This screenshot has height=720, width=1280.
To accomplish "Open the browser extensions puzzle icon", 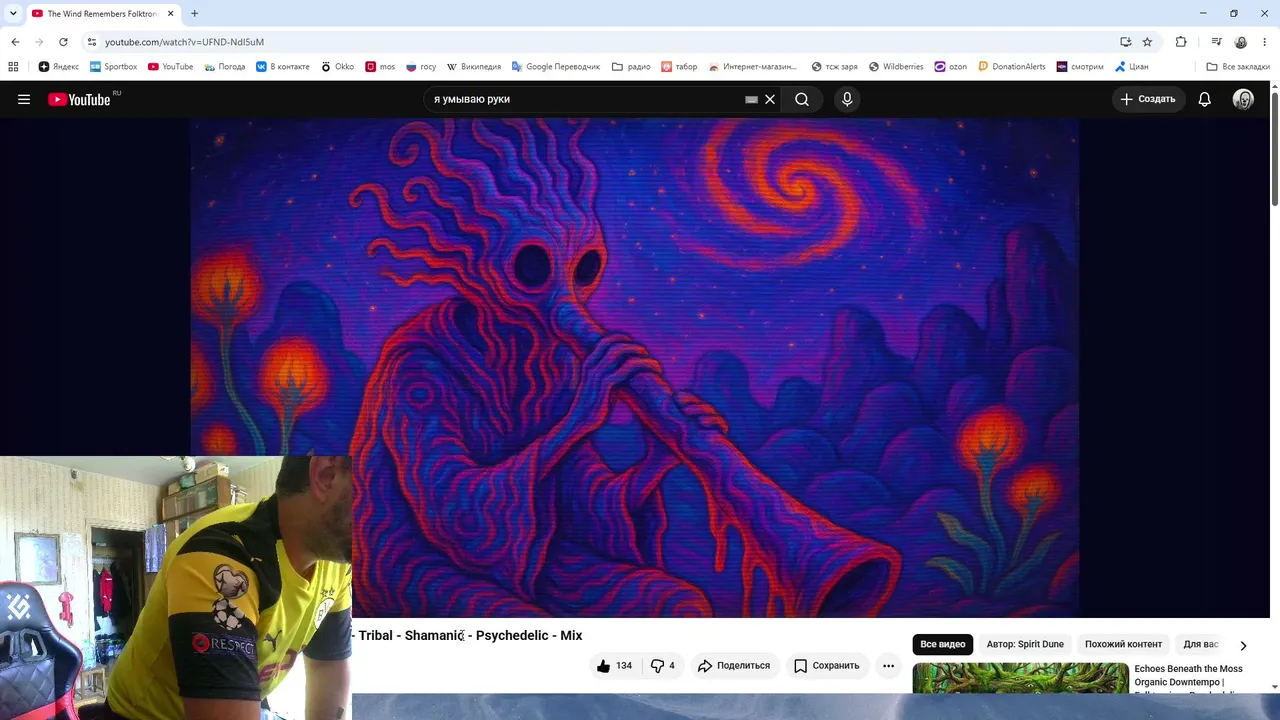I will point(1181,42).
